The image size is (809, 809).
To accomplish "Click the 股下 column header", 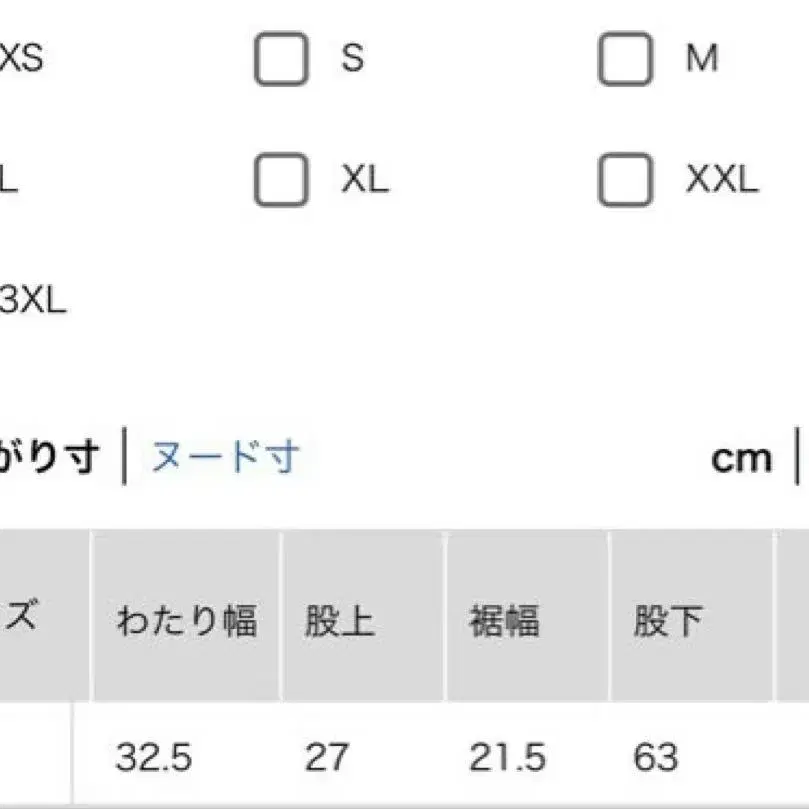I will point(667,621).
